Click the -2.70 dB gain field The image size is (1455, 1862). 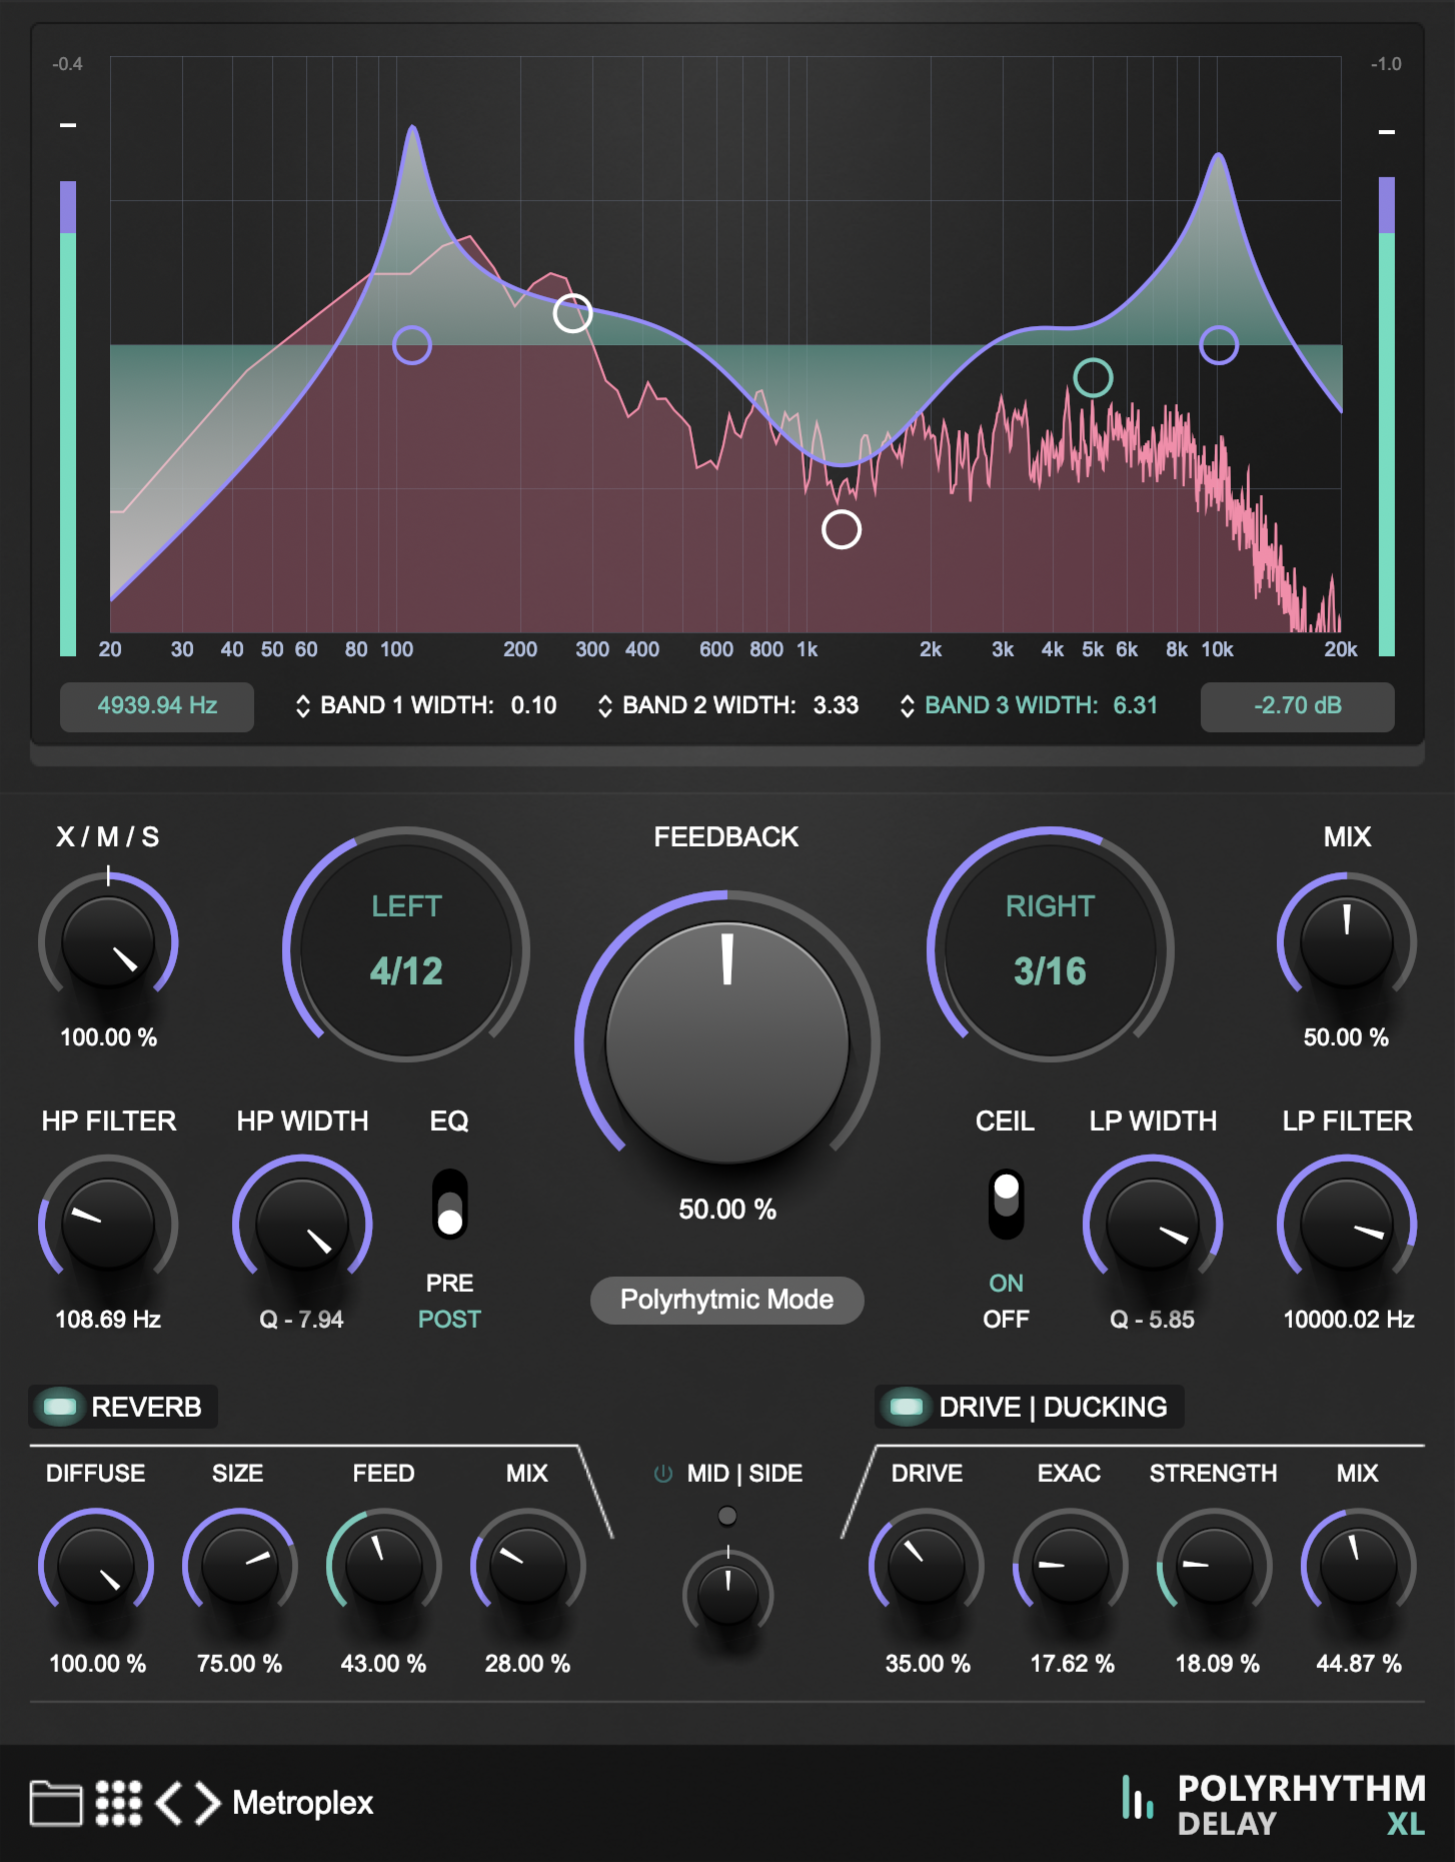pyautogui.click(x=1298, y=706)
